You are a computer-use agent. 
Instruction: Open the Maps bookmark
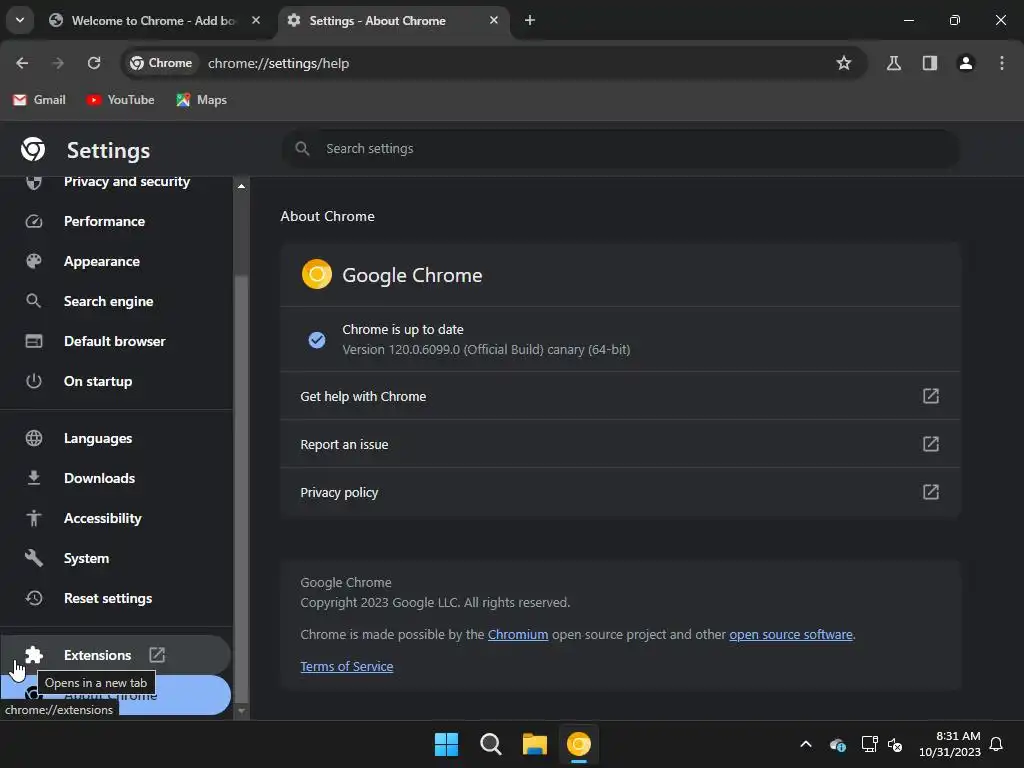(202, 100)
